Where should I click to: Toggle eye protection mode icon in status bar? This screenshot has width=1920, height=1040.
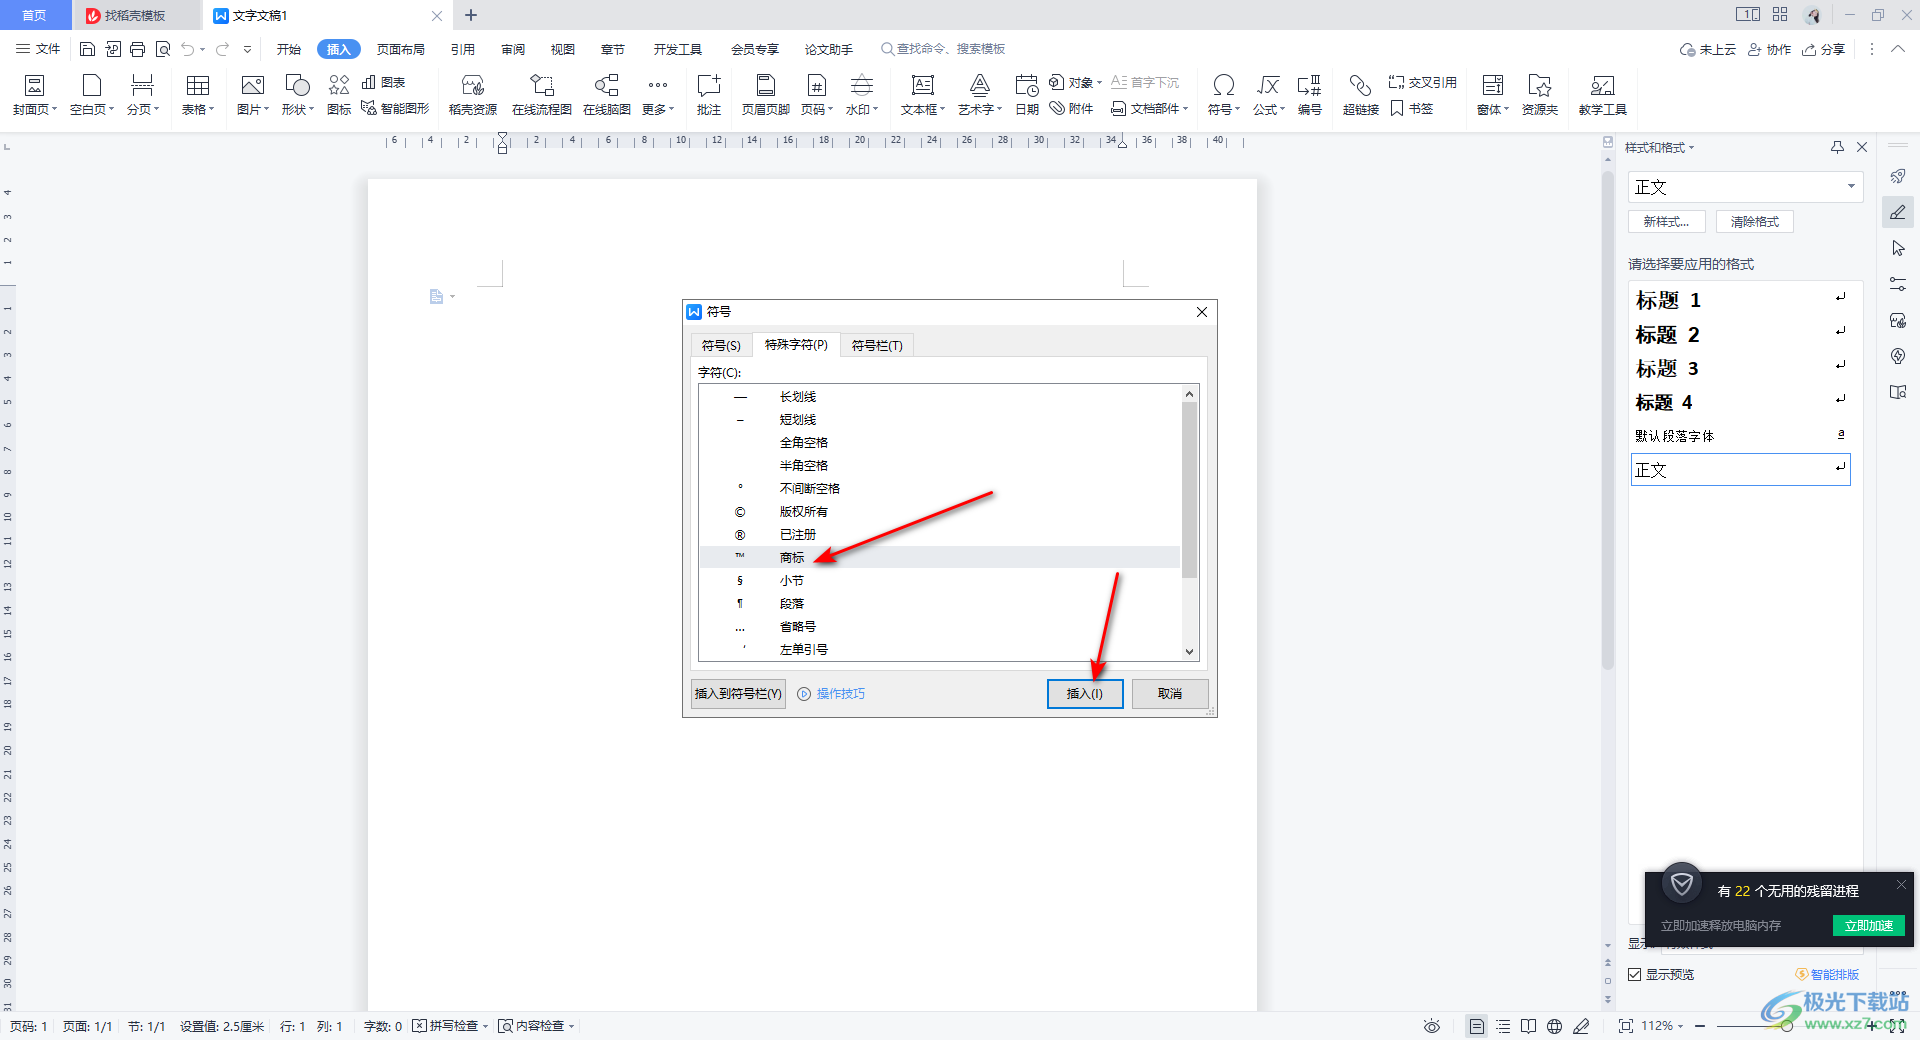click(1432, 1026)
